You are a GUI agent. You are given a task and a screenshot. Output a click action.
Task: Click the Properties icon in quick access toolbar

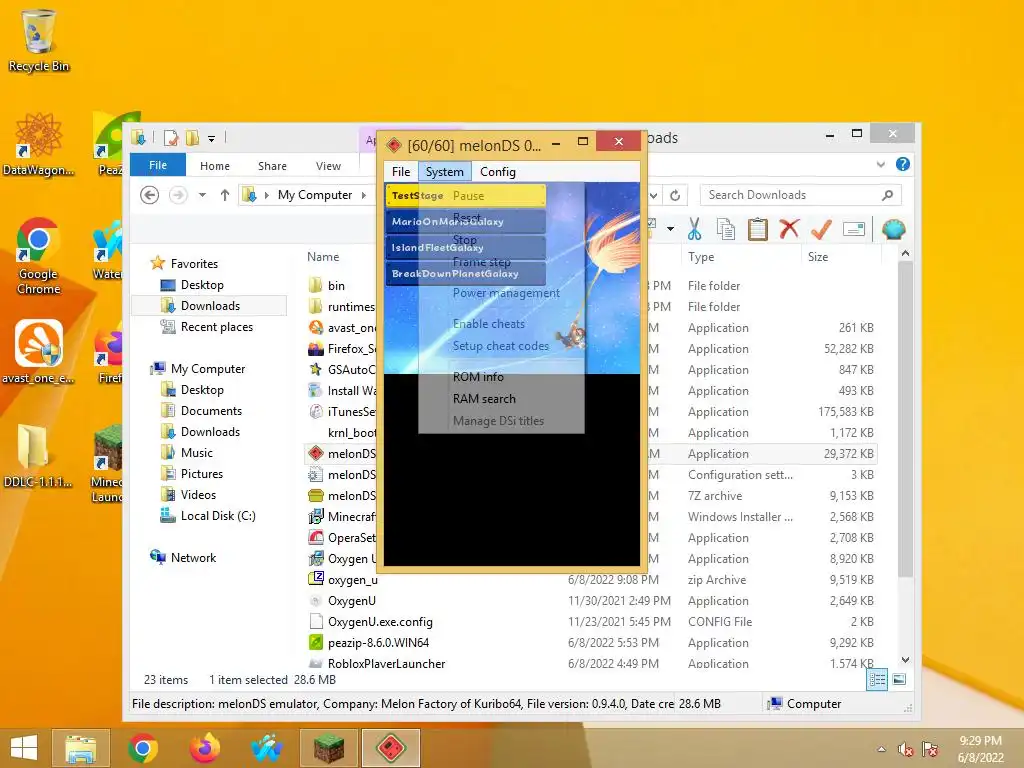coord(171,138)
